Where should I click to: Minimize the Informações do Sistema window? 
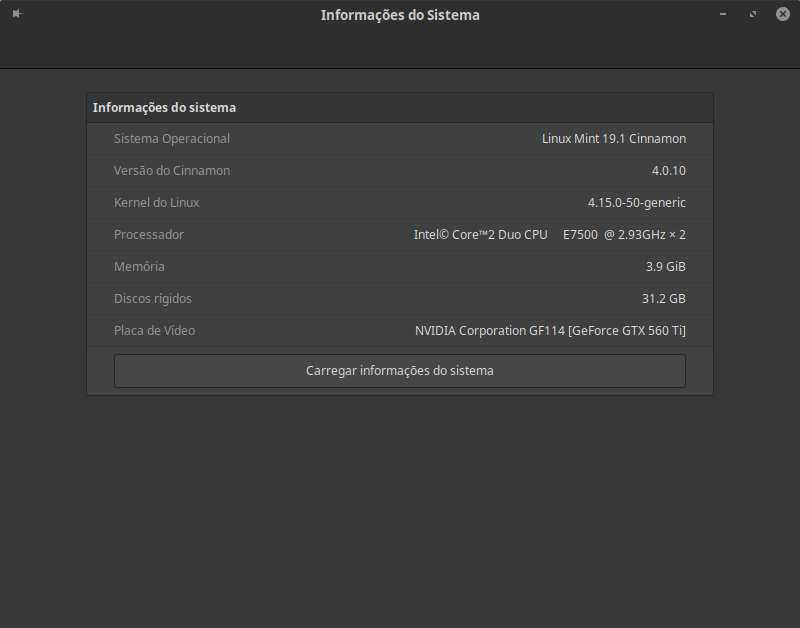(x=723, y=14)
